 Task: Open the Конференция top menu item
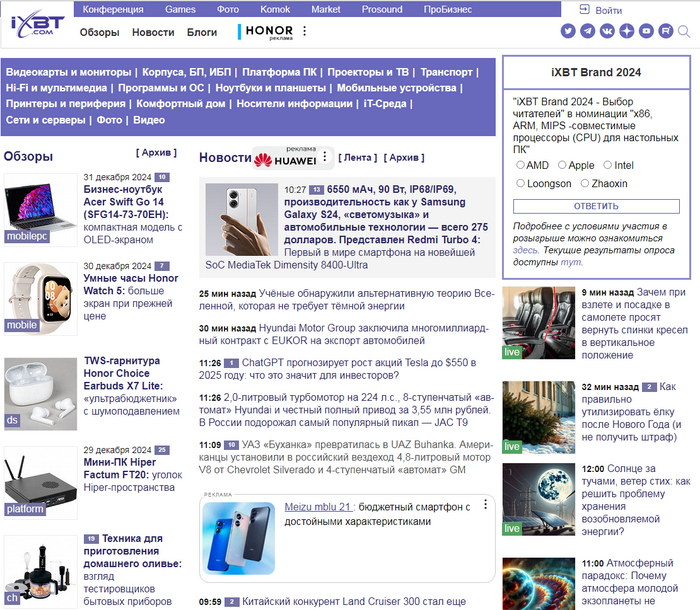[x=113, y=9]
